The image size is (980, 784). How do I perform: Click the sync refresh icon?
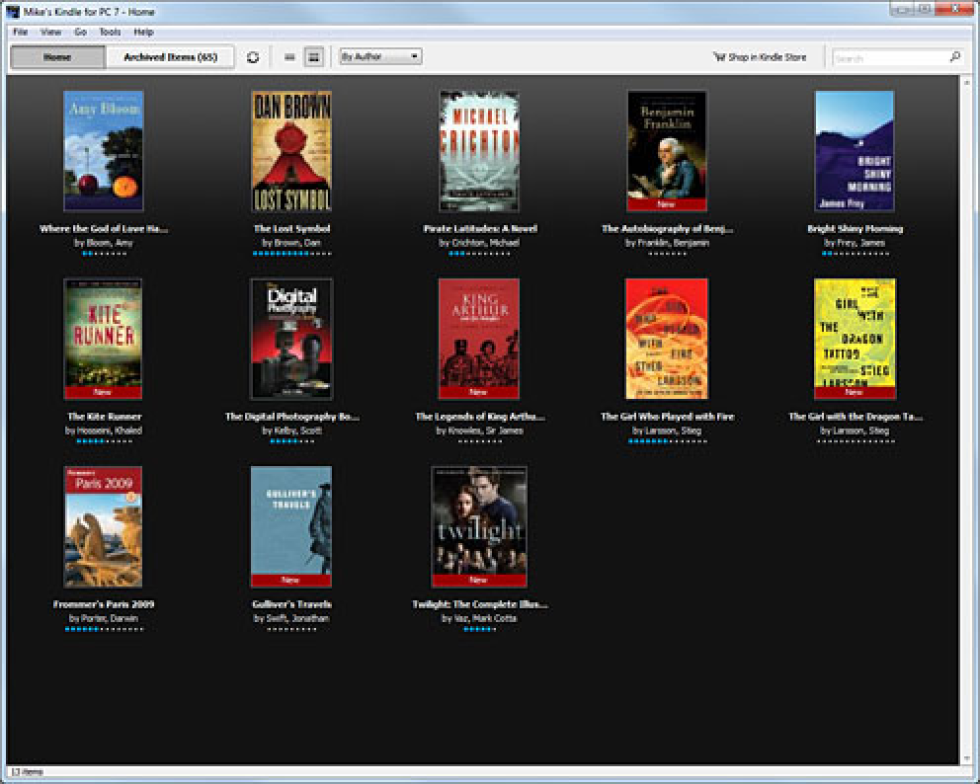point(253,57)
